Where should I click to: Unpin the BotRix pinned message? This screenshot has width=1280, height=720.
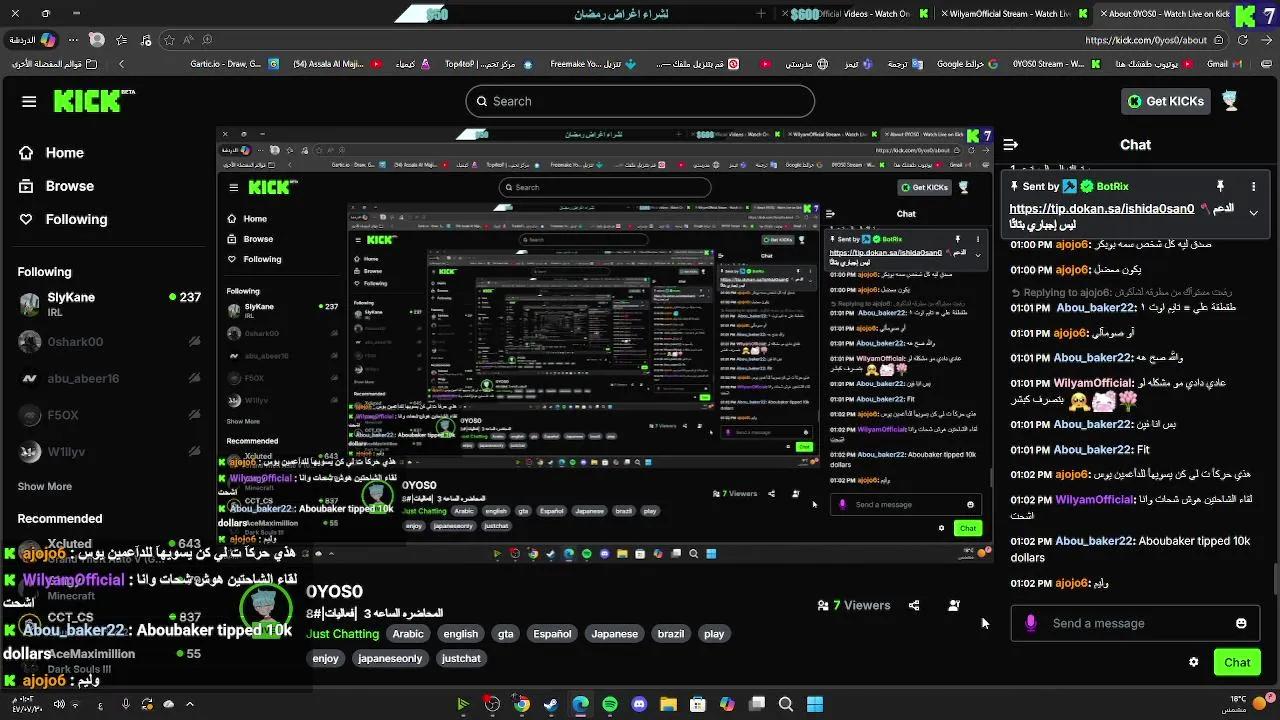click(x=1220, y=187)
